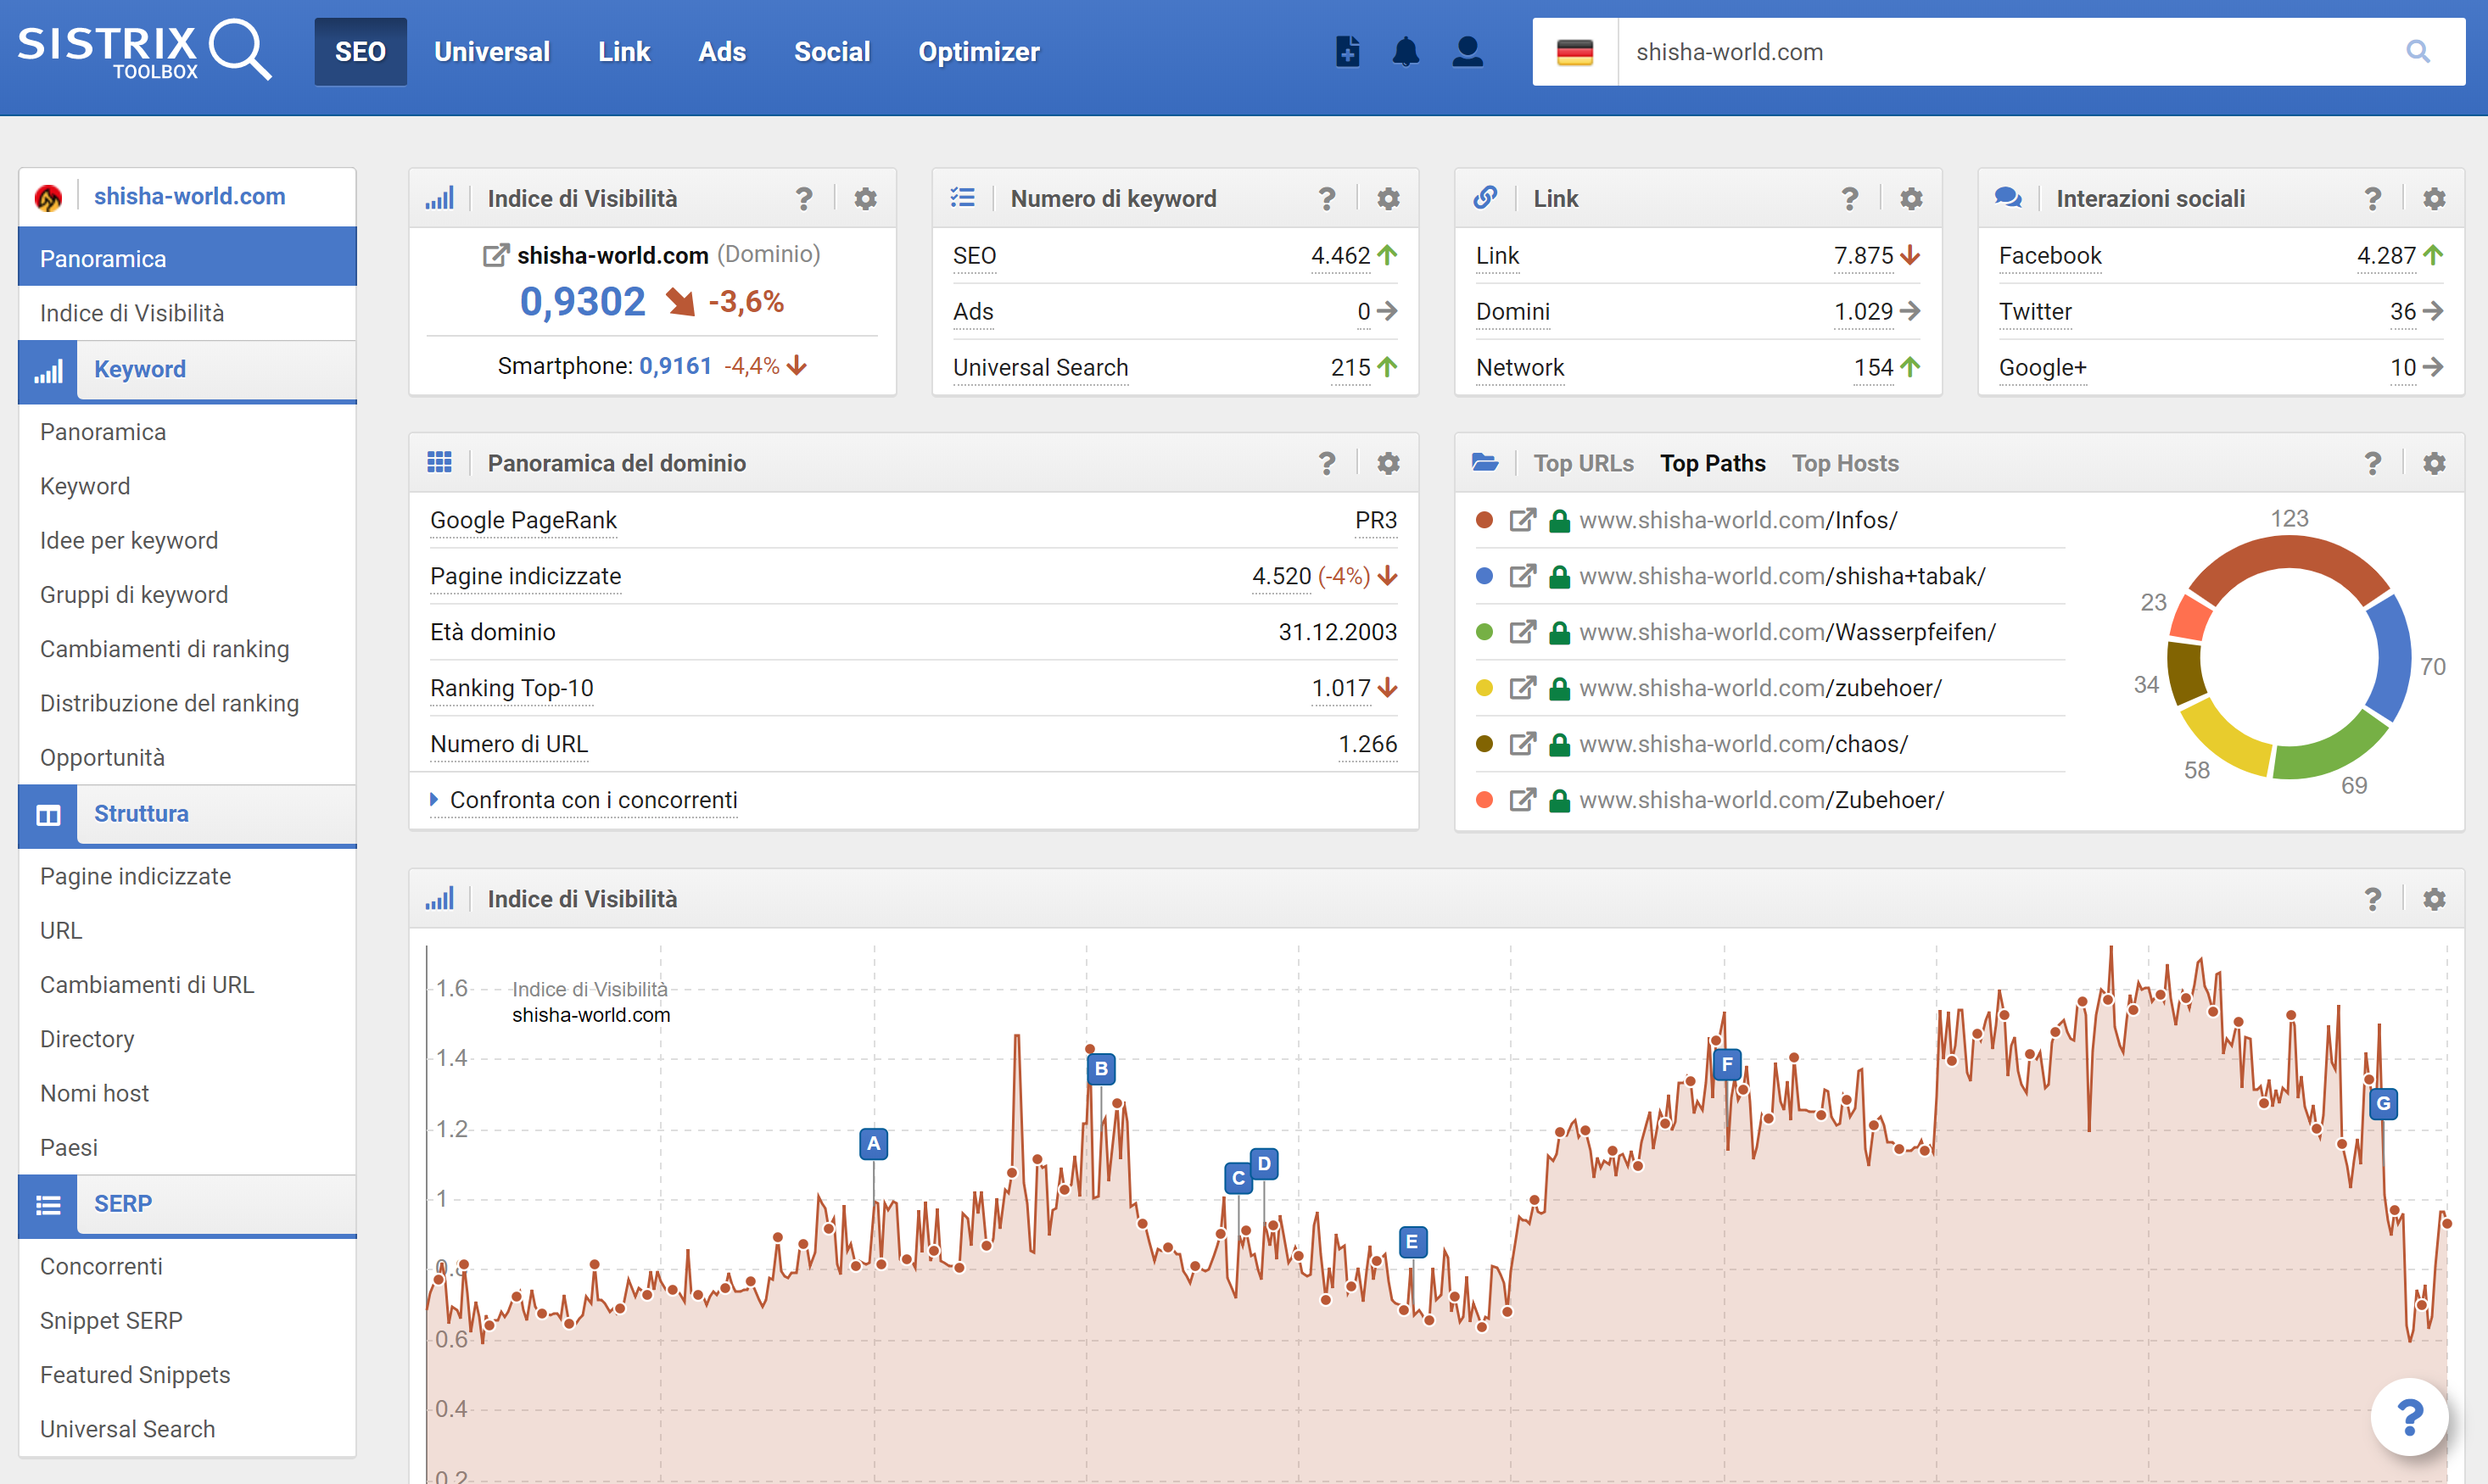Open settings gear of Interazioni sociali box
2488x1484 pixels.
tap(2434, 199)
